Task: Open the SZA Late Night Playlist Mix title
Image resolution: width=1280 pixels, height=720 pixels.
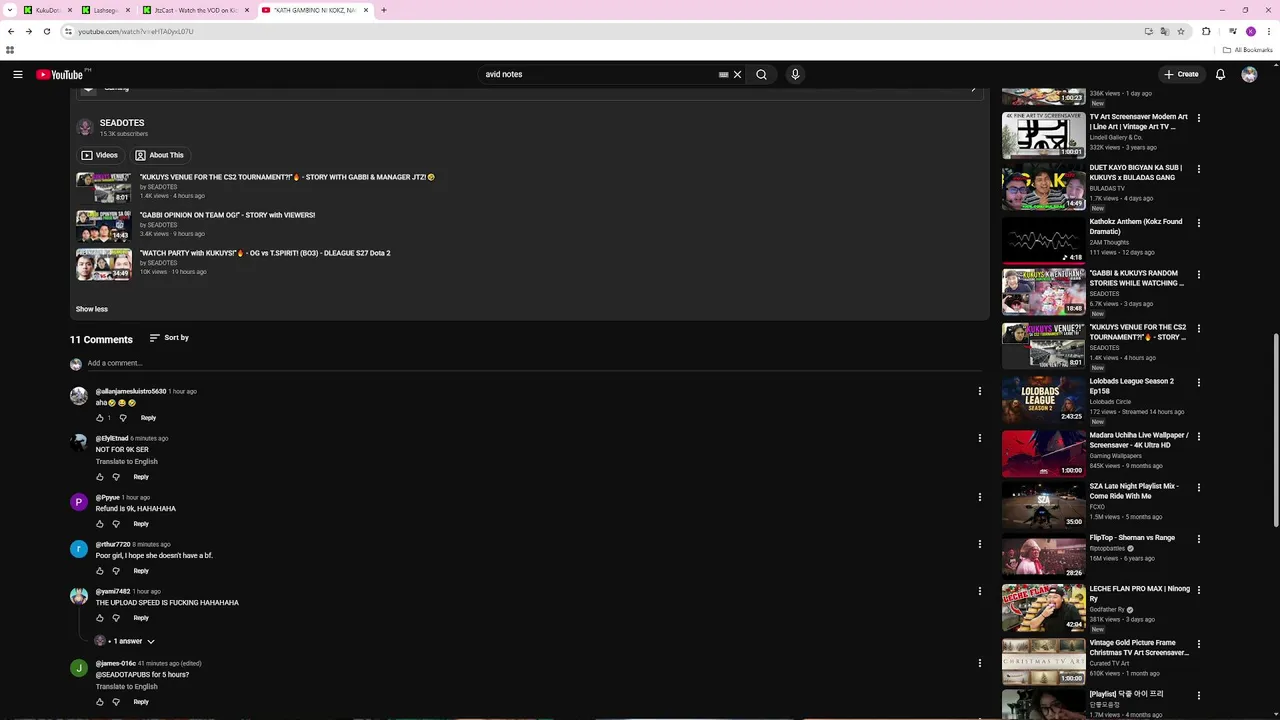Action: pyautogui.click(x=1134, y=491)
